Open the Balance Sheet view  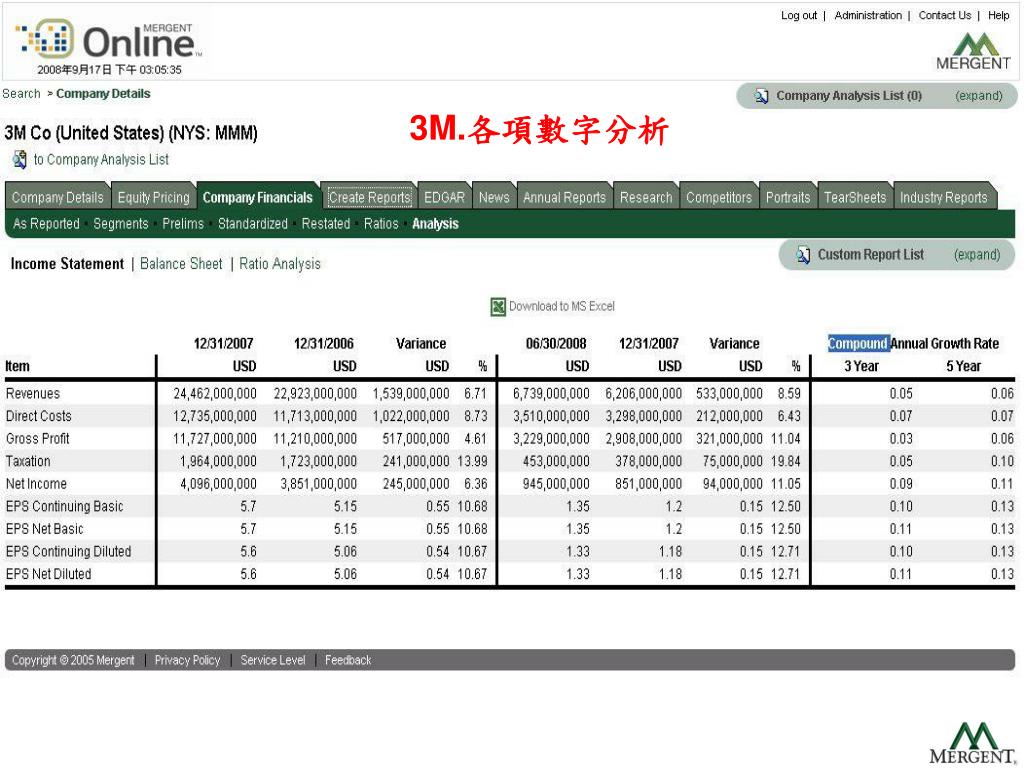click(181, 264)
